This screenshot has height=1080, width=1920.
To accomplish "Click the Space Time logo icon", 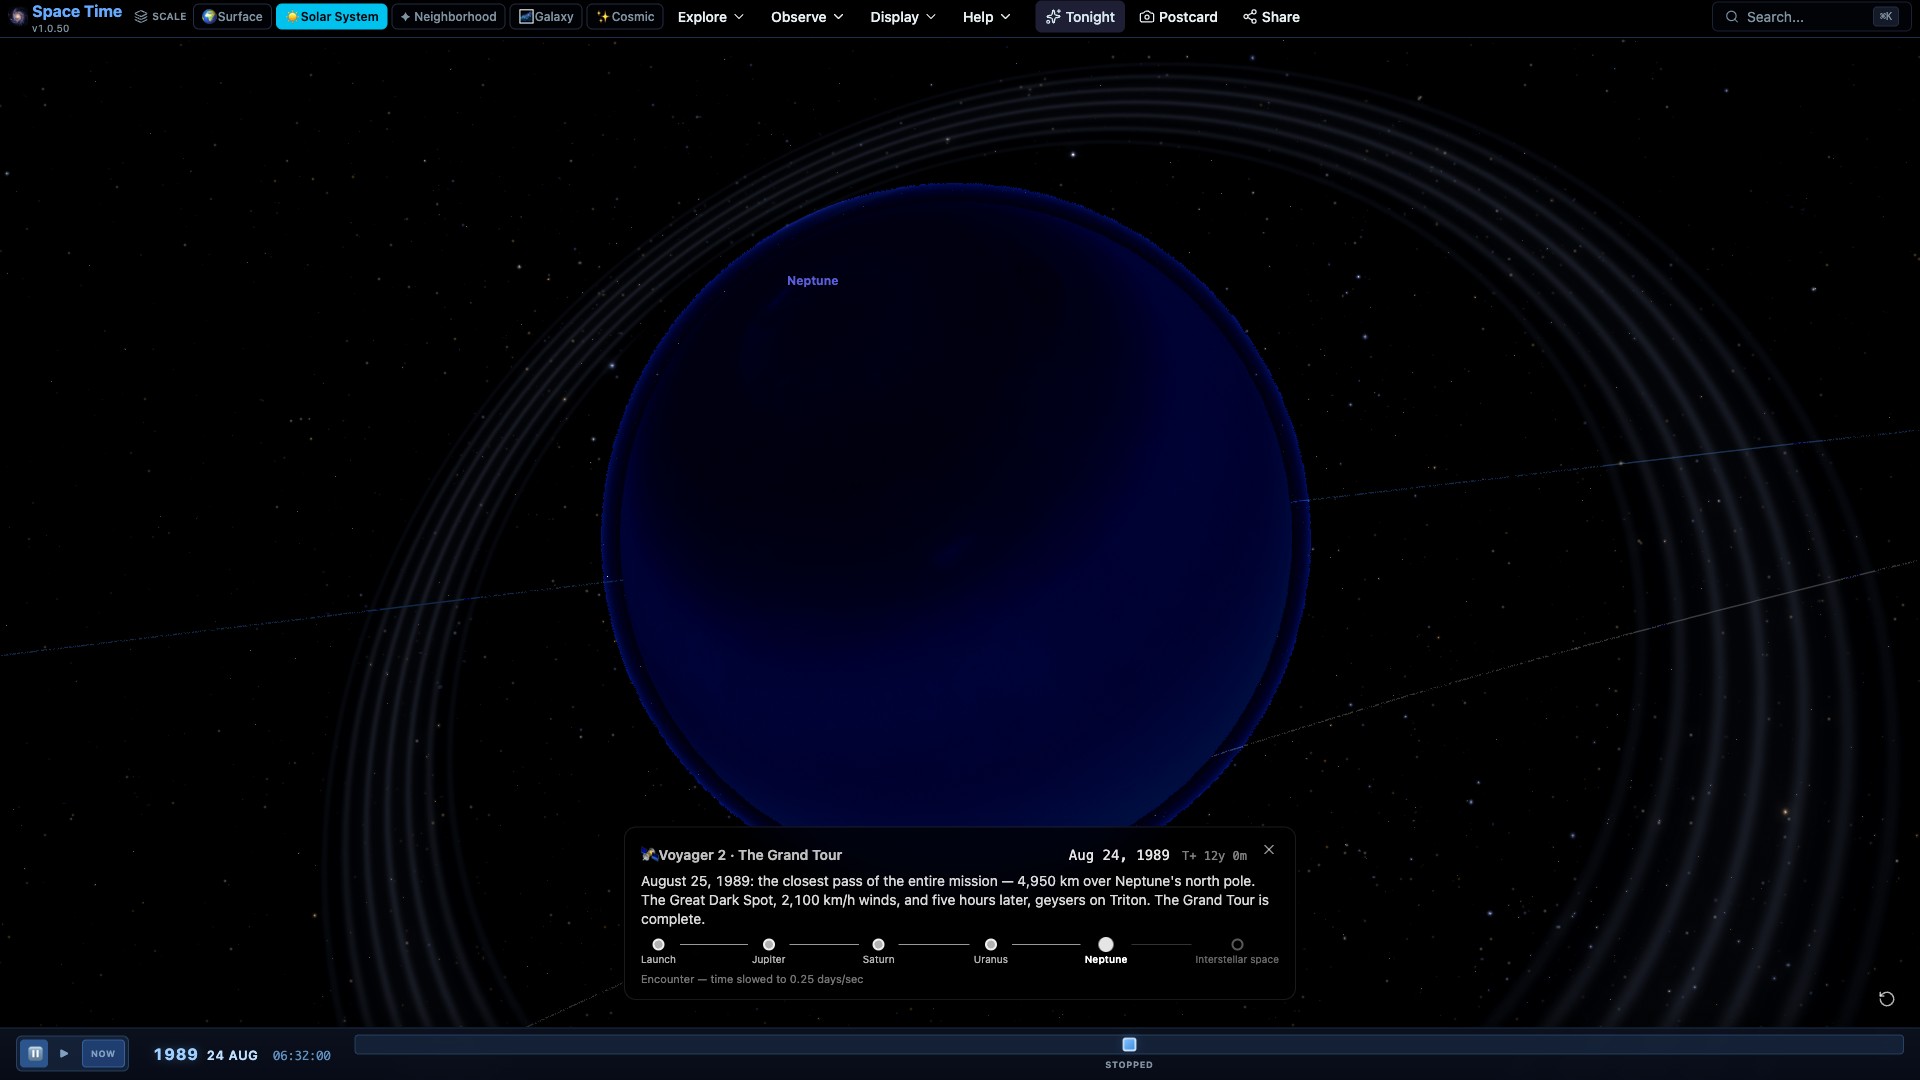I will [17, 17].
